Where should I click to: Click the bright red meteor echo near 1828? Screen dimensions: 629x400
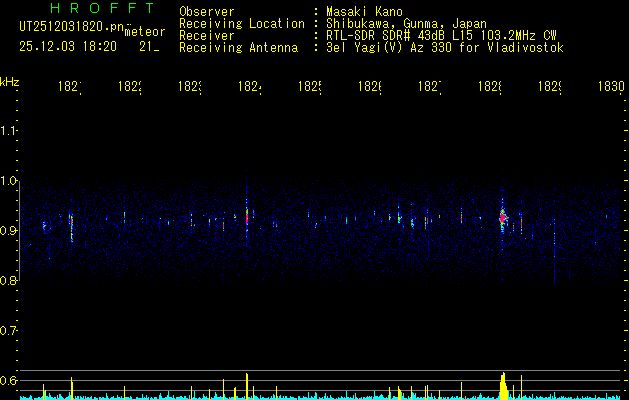pos(503,218)
